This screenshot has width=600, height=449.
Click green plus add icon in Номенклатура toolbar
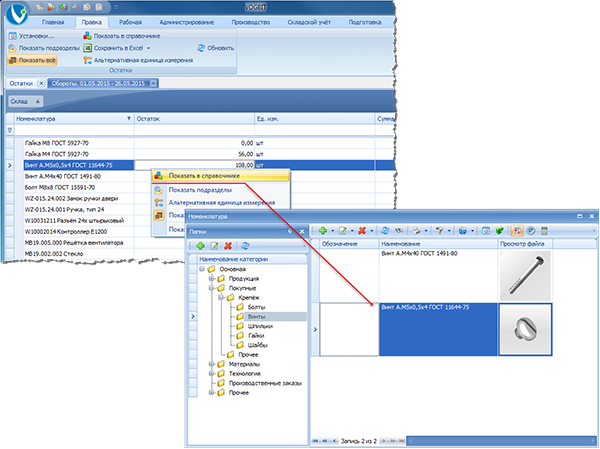323,230
